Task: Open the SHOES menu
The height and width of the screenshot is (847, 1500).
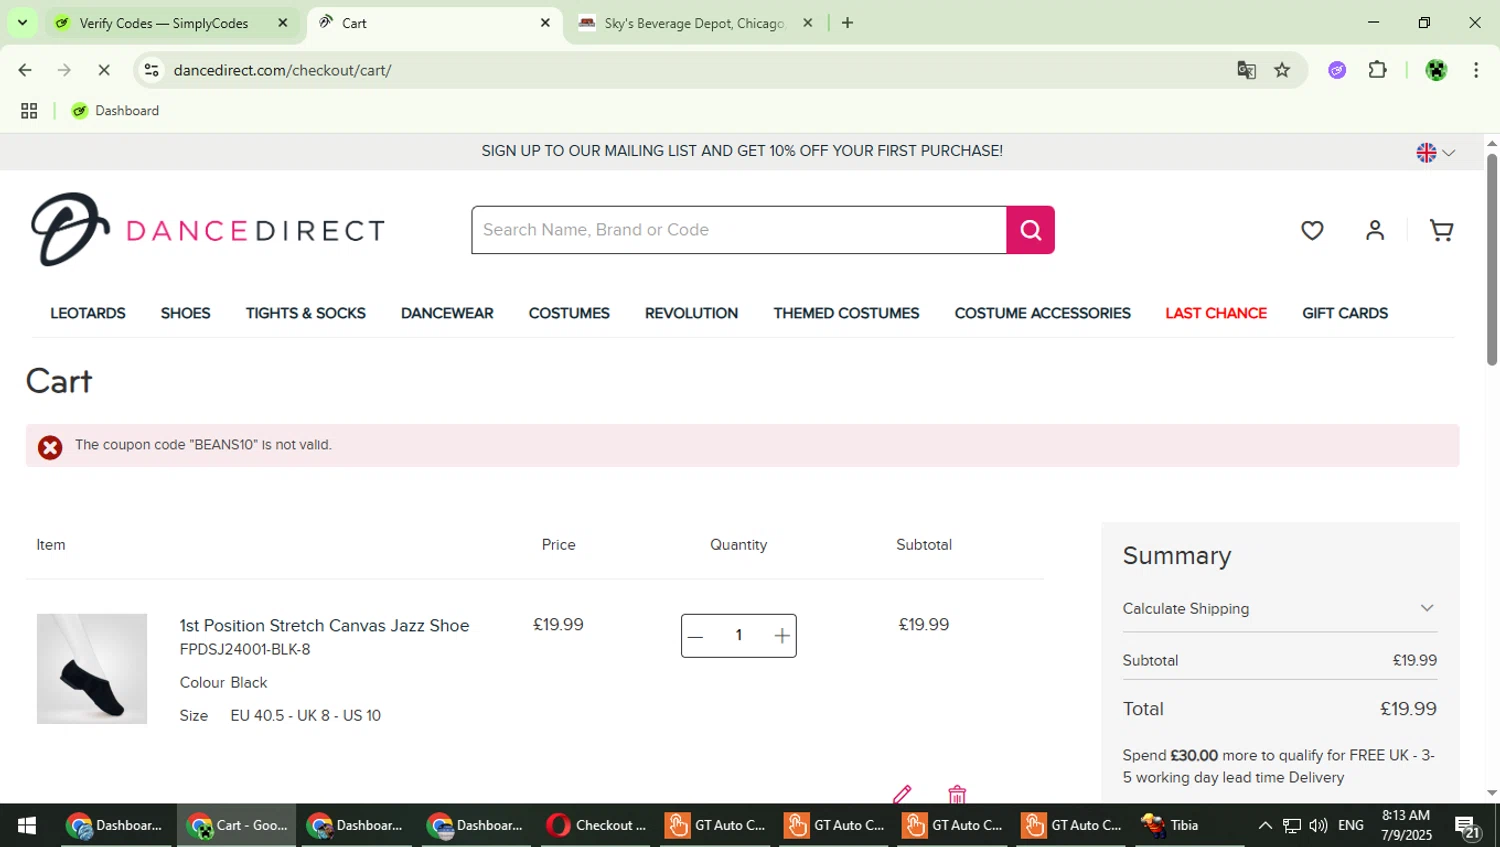Action: [186, 313]
